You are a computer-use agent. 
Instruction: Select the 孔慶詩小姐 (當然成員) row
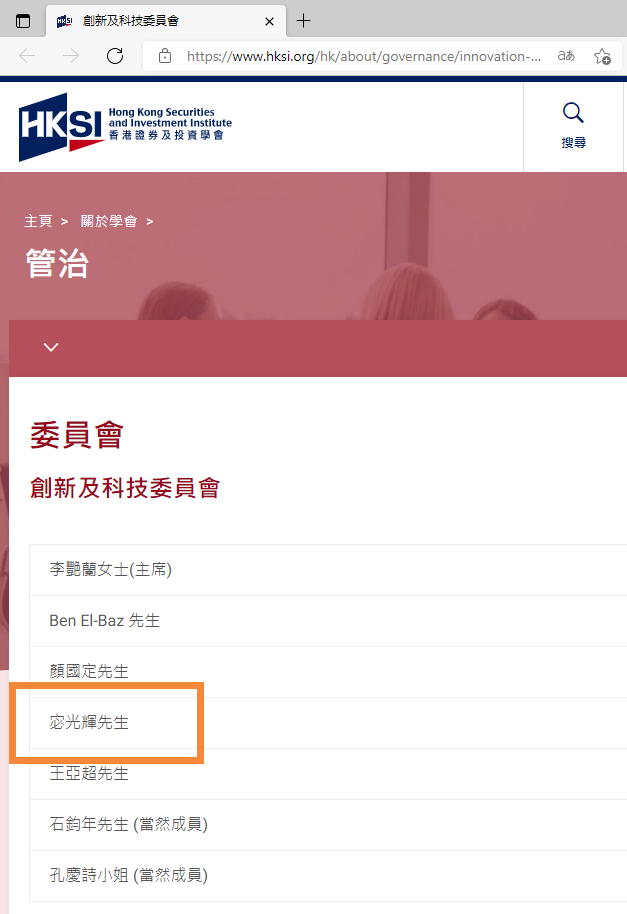(x=328, y=876)
